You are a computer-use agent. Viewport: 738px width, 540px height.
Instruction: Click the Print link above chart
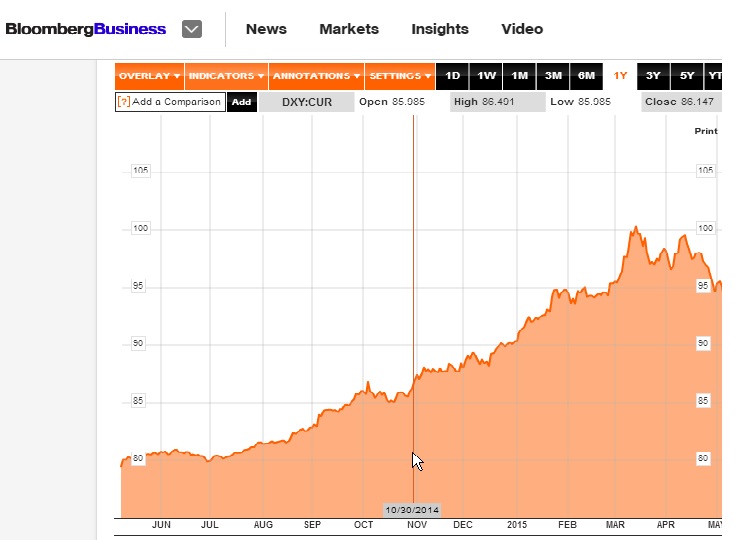tap(706, 131)
